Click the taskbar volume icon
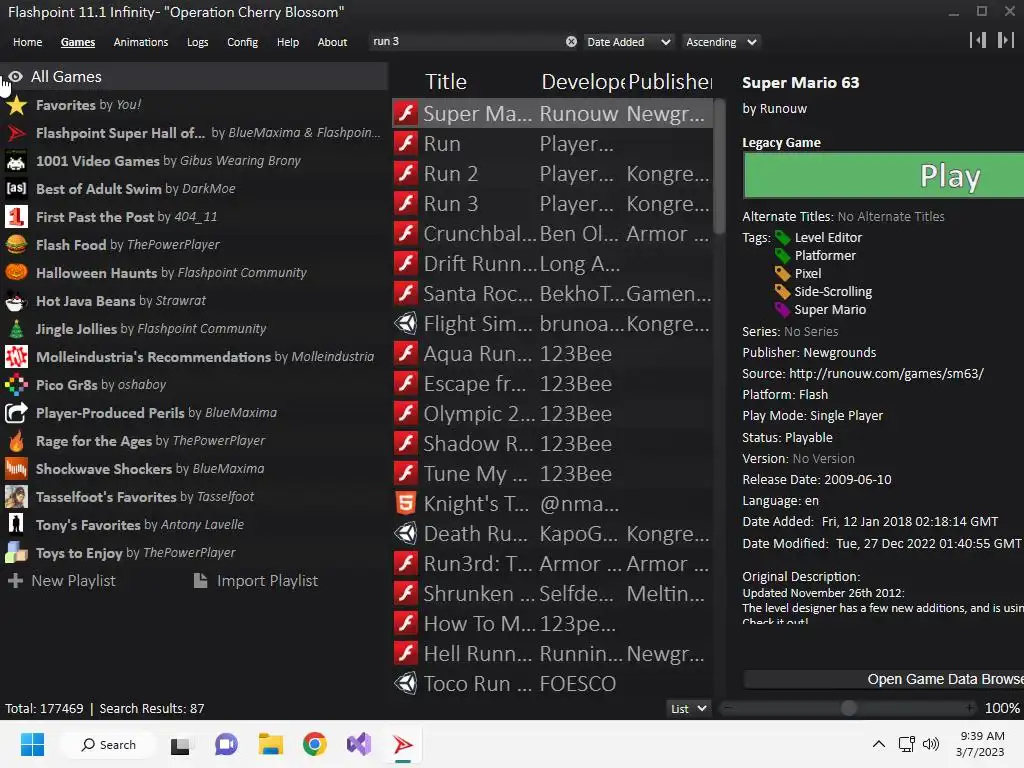The width and height of the screenshot is (1024, 768). [931, 744]
